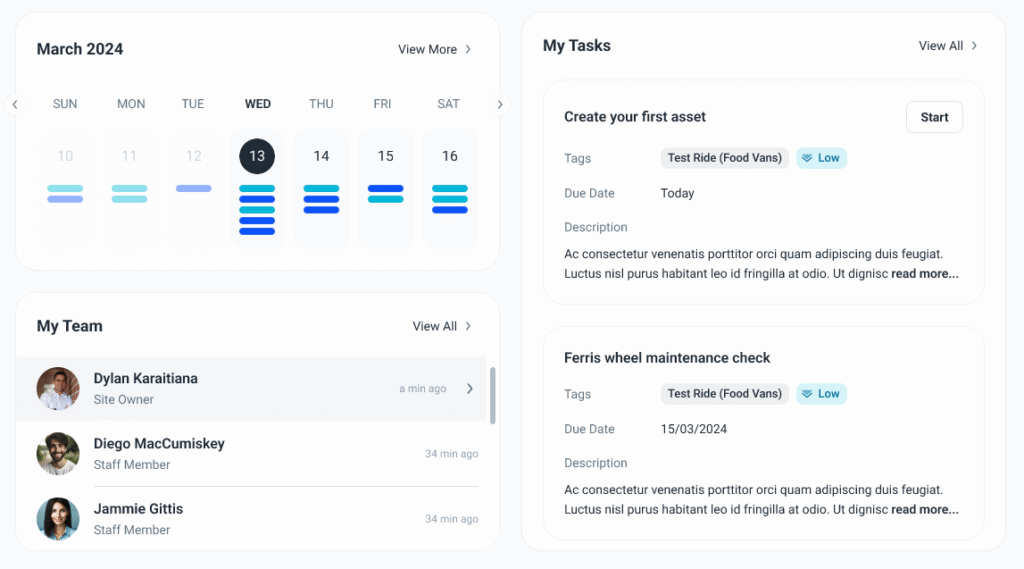Click the My Team list scrollbar
Viewport: 1024px width, 569px height.
(x=492, y=395)
